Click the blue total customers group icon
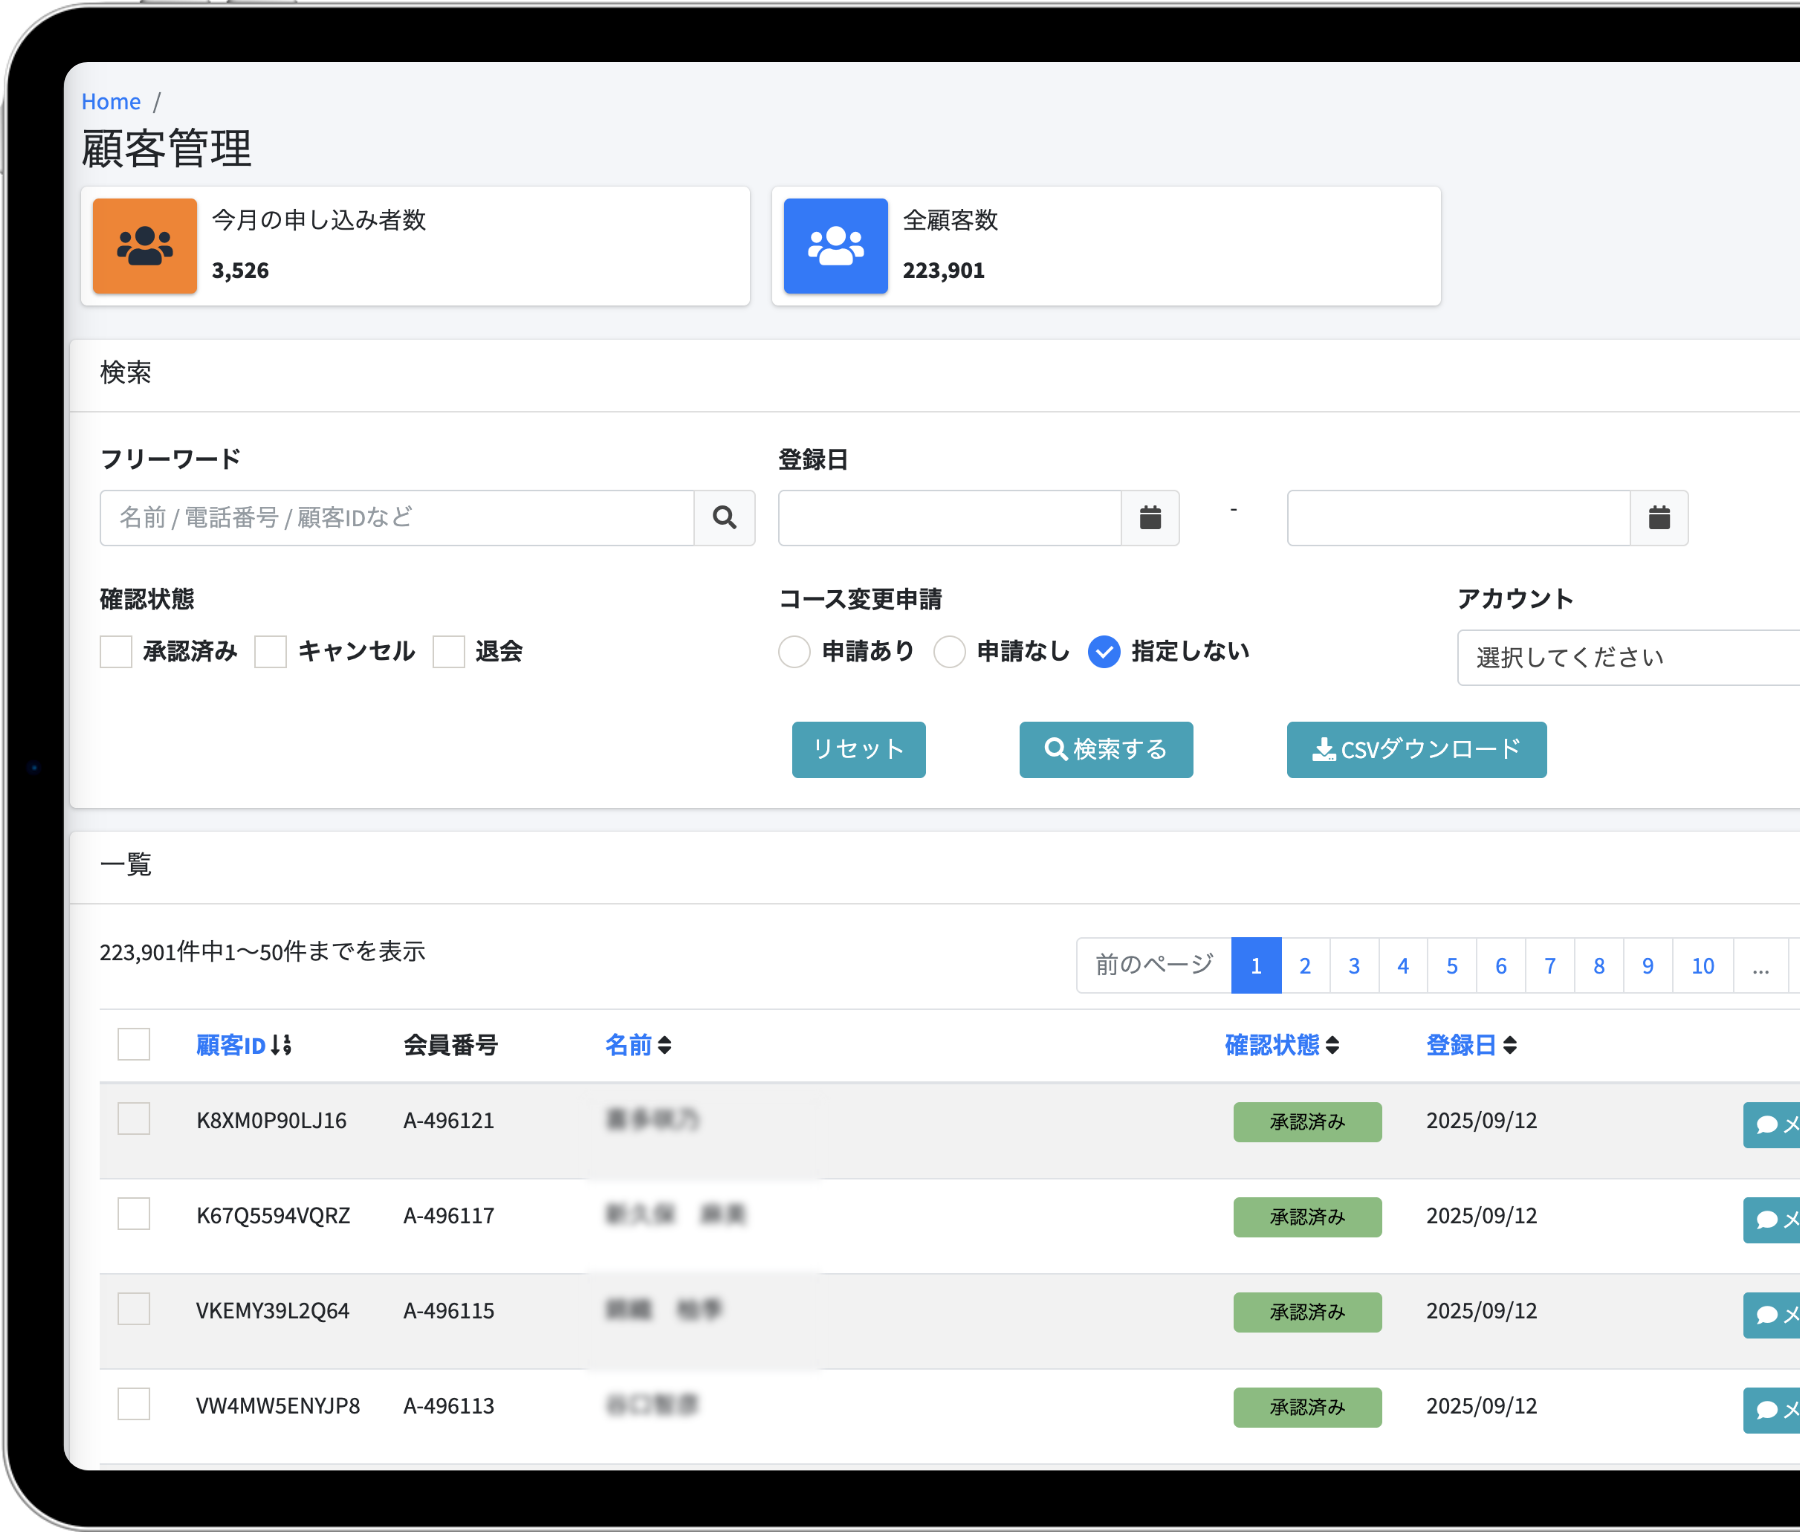Viewport: 1800px width, 1532px height. point(836,246)
